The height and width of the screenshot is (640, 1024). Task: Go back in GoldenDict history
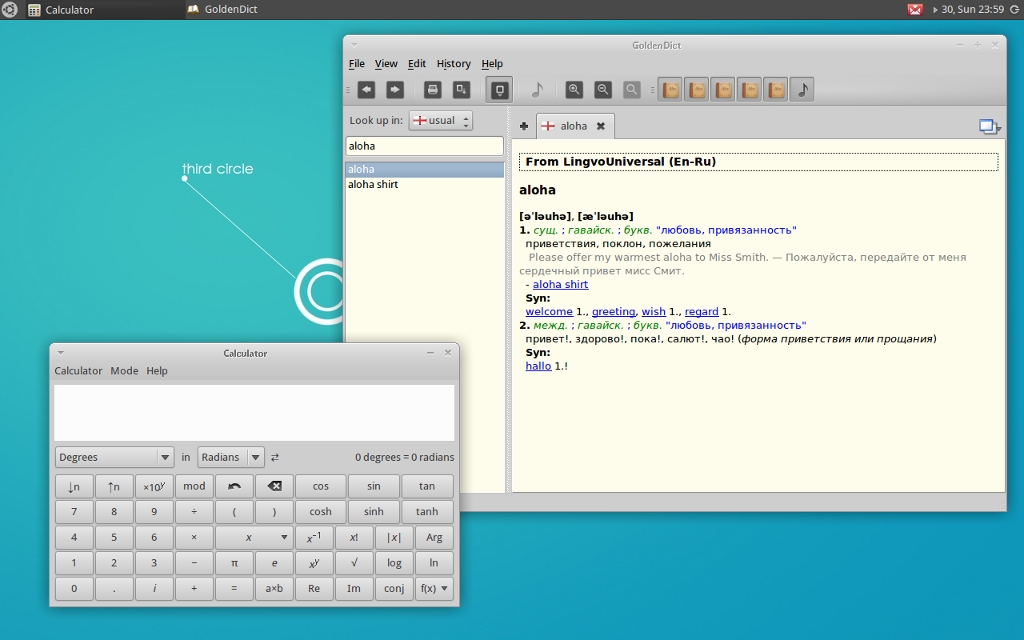tap(366, 89)
